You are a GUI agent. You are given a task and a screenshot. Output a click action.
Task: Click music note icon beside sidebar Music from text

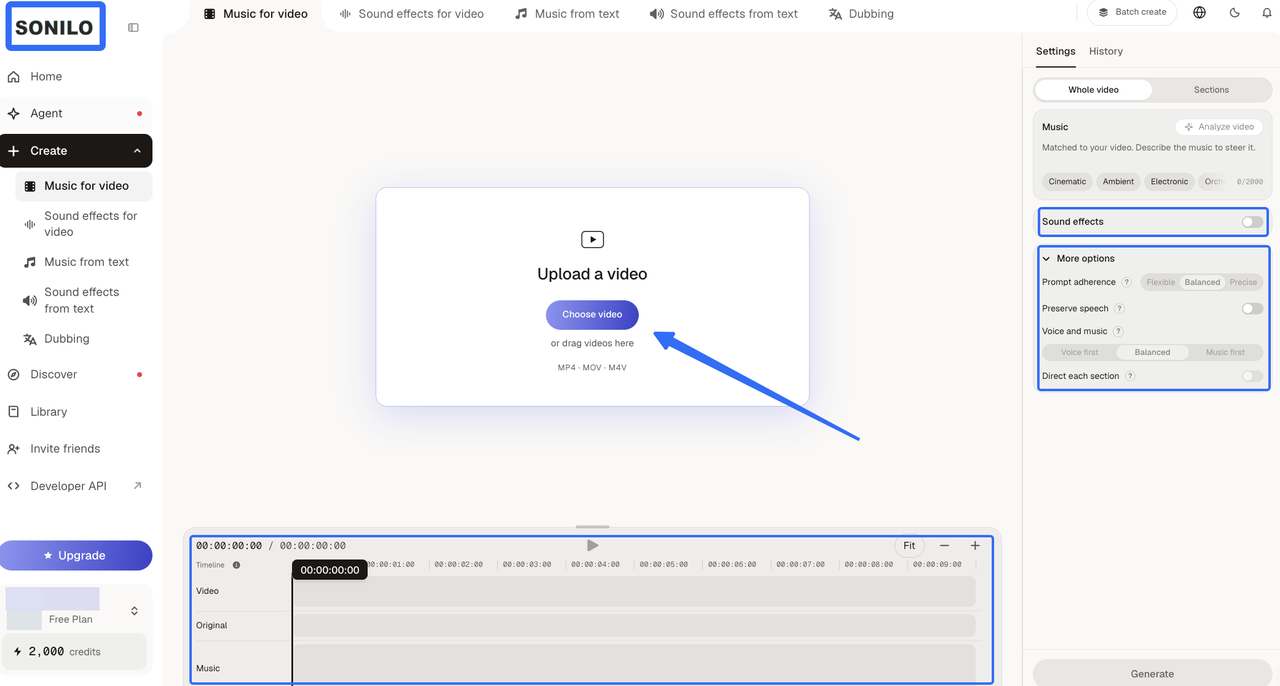(x=30, y=262)
